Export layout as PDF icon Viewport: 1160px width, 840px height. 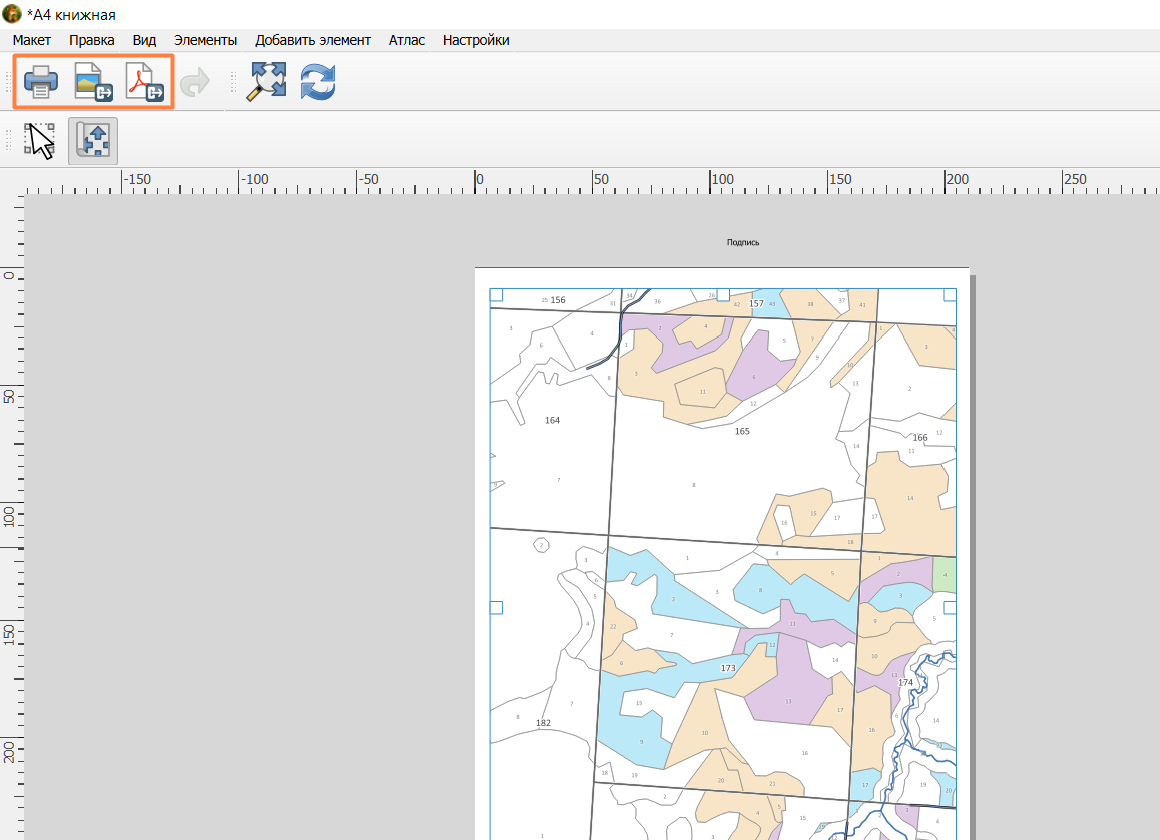click(x=145, y=81)
